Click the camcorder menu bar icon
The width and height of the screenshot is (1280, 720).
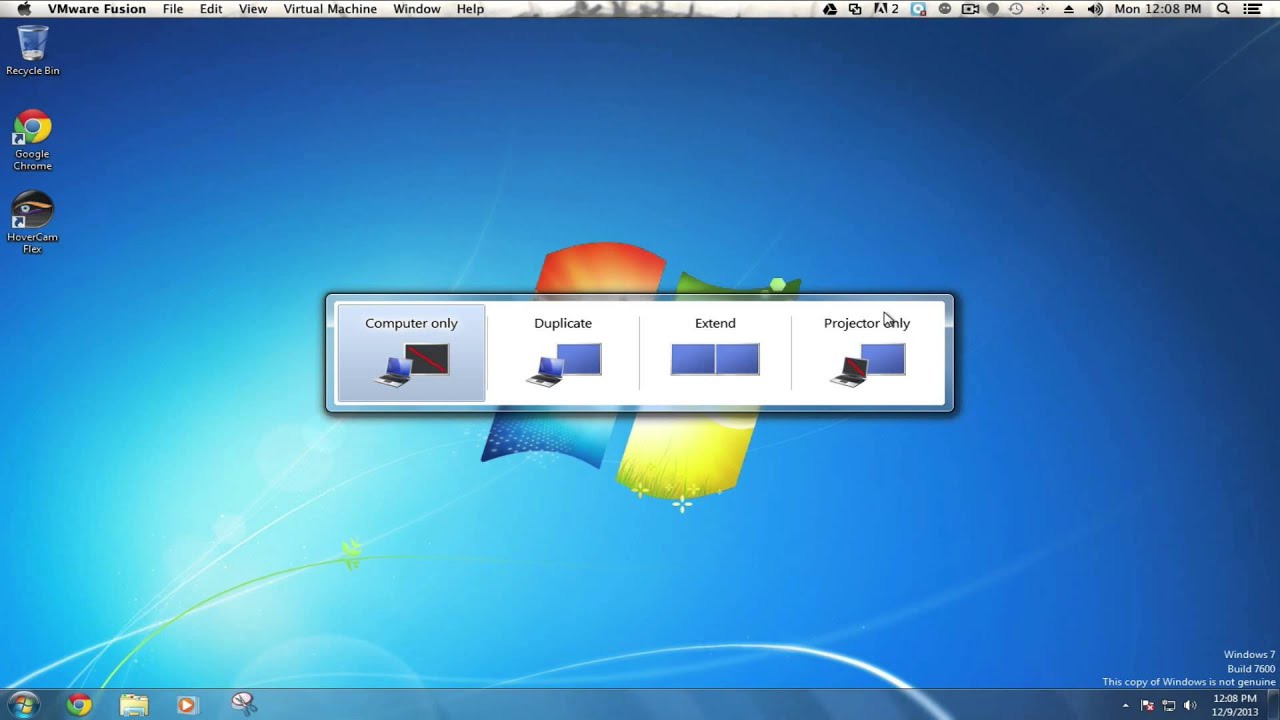(x=970, y=9)
